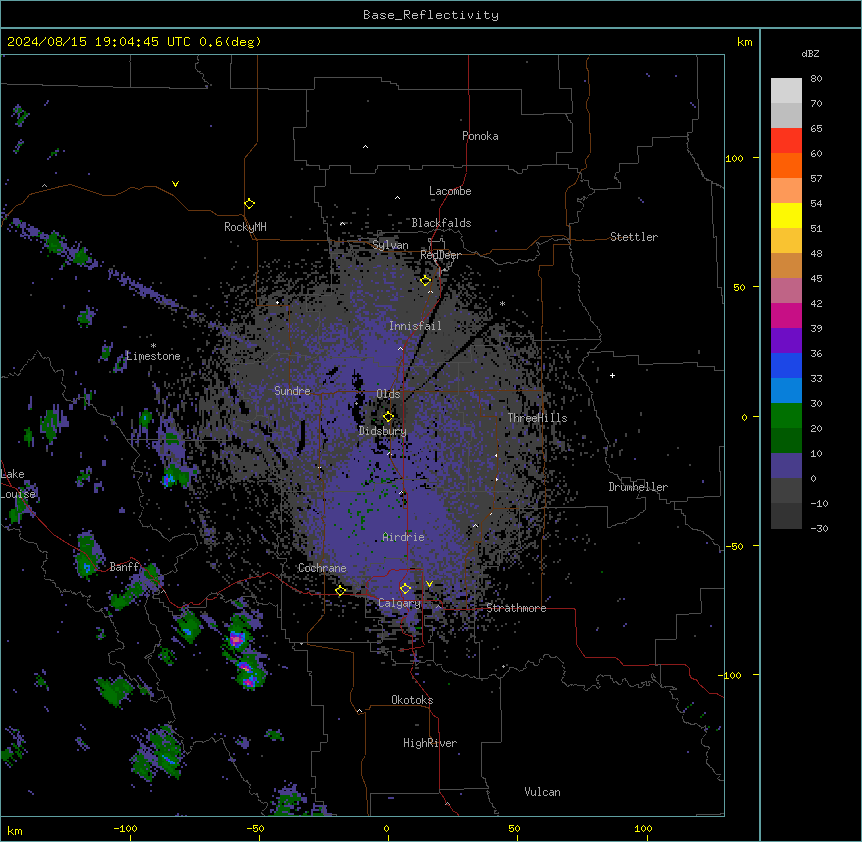Click the white caret marker below Innisfail
Screen dimensions: 862x842
pyautogui.click(x=400, y=348)
